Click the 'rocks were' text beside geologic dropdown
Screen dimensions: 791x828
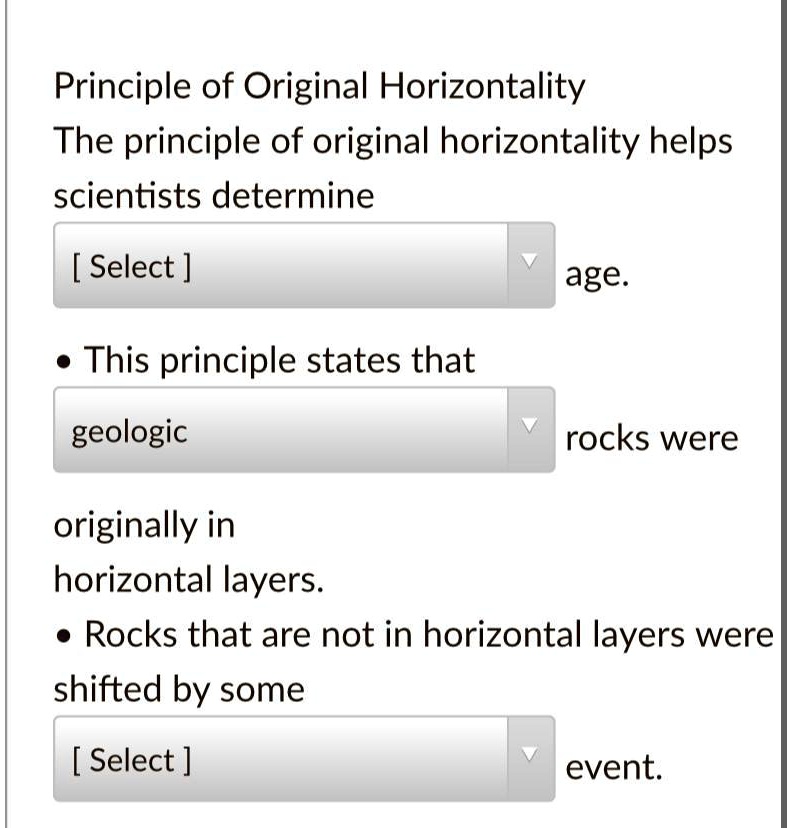[651, 437]
